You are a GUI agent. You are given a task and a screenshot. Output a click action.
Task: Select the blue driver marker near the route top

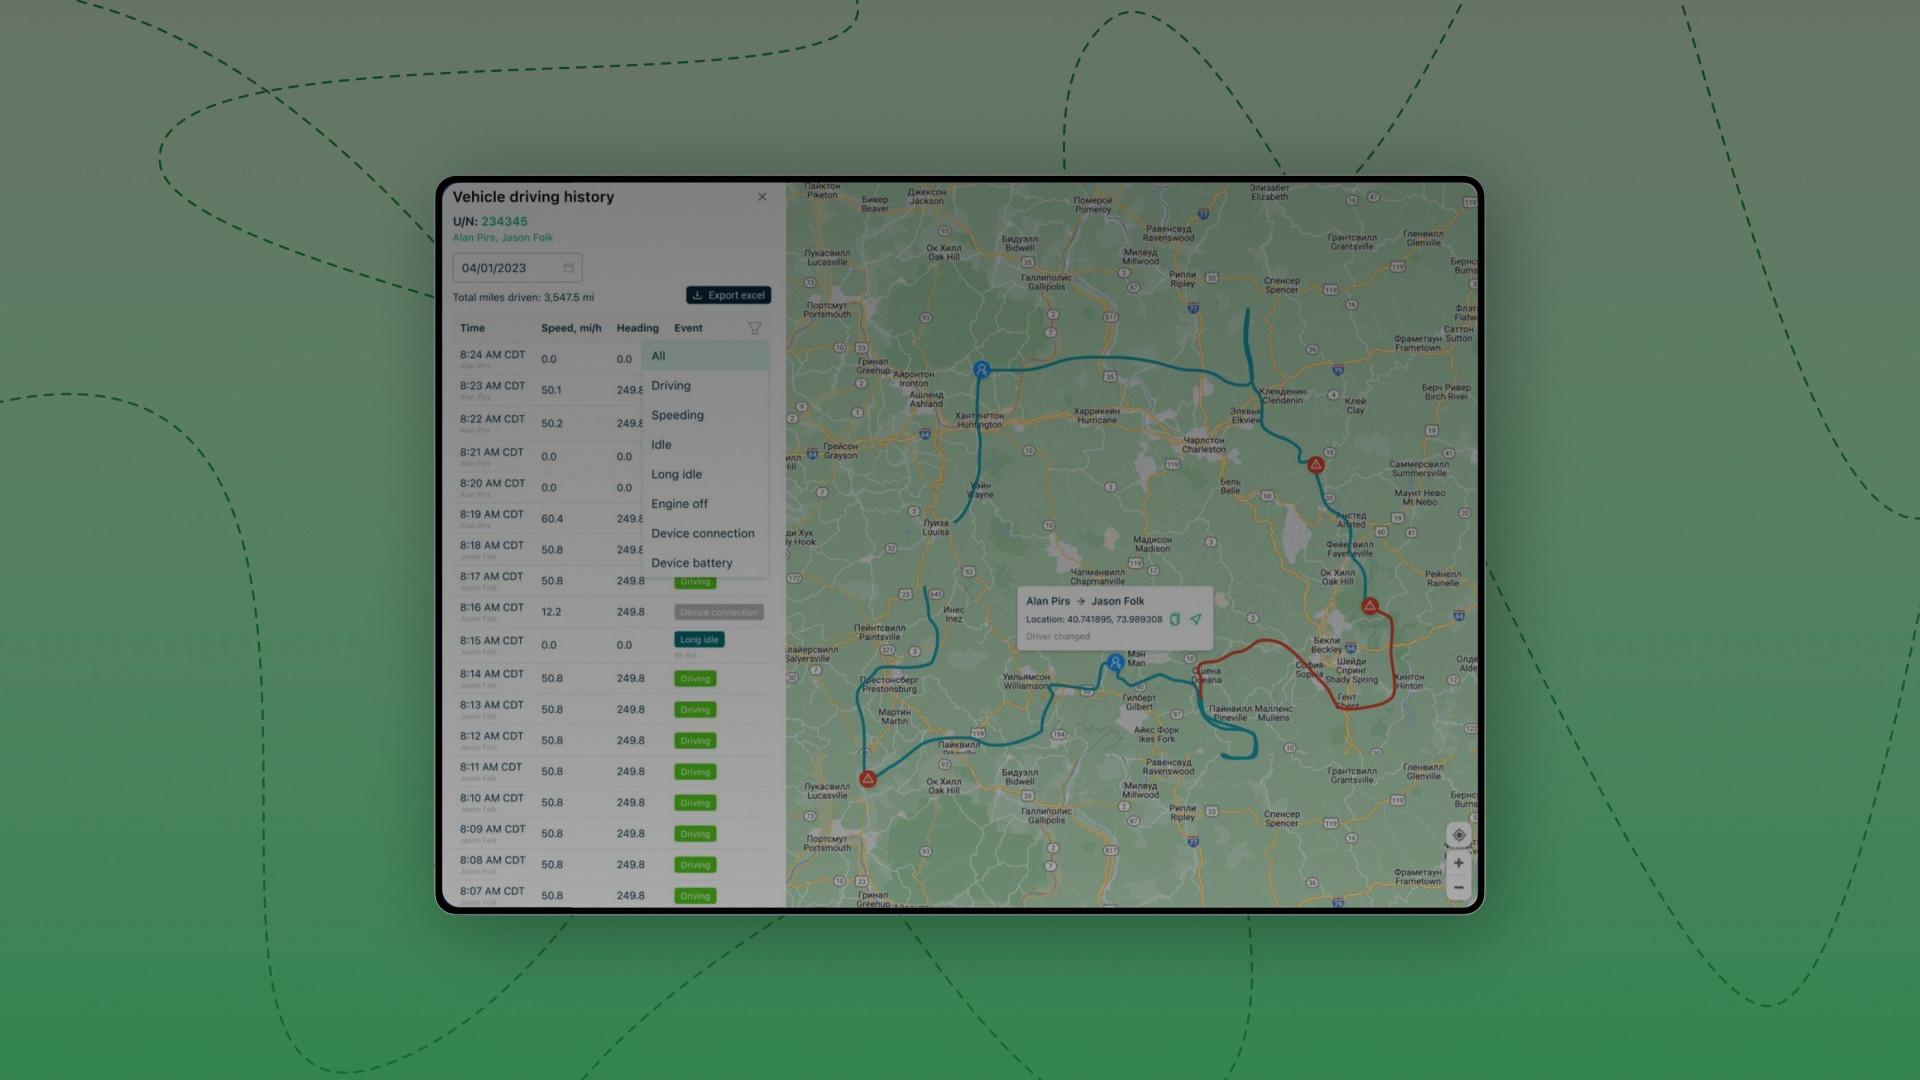point(981,369)
